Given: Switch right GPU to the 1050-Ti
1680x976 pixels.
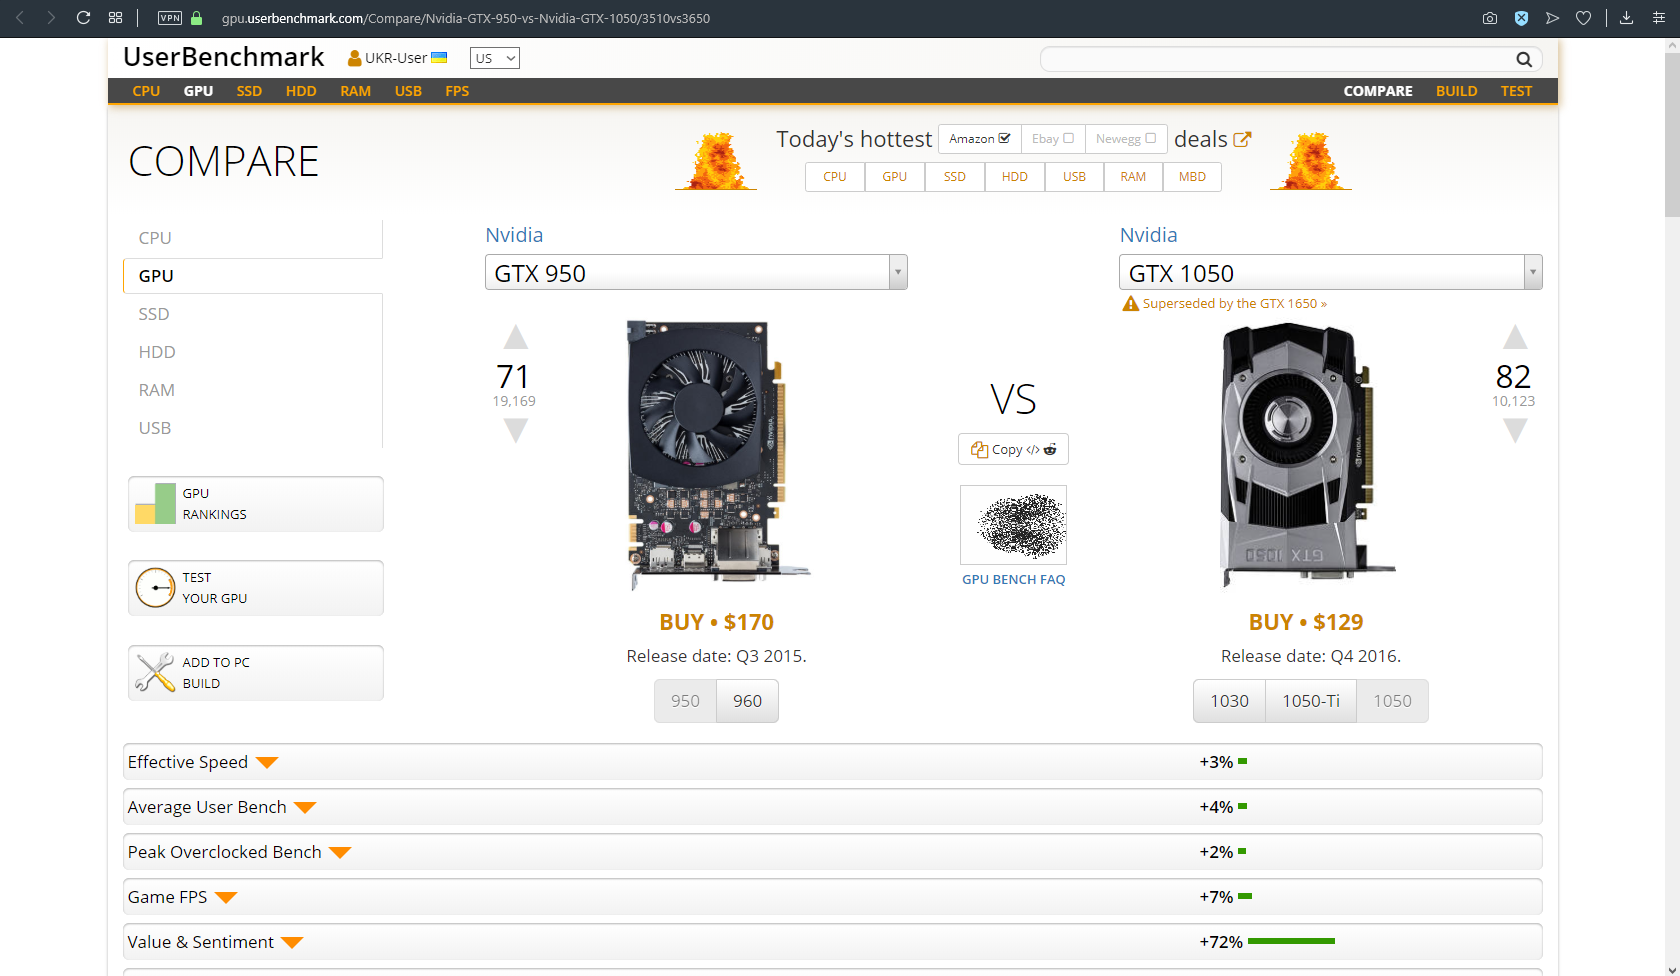Looking at the screenshot, I should [1311, 701].
